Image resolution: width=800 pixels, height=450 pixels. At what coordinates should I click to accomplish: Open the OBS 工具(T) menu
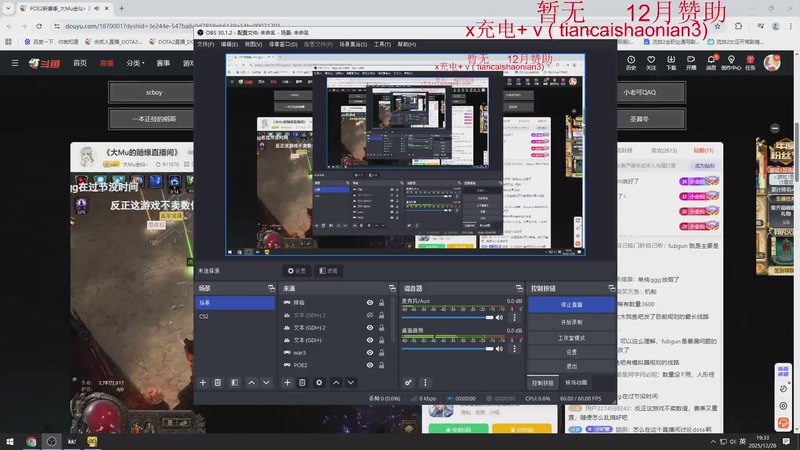point(382,44)
